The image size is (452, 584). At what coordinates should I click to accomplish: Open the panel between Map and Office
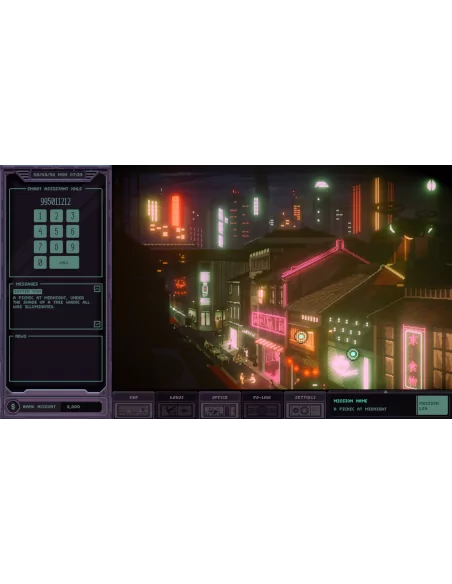point(176,406)
